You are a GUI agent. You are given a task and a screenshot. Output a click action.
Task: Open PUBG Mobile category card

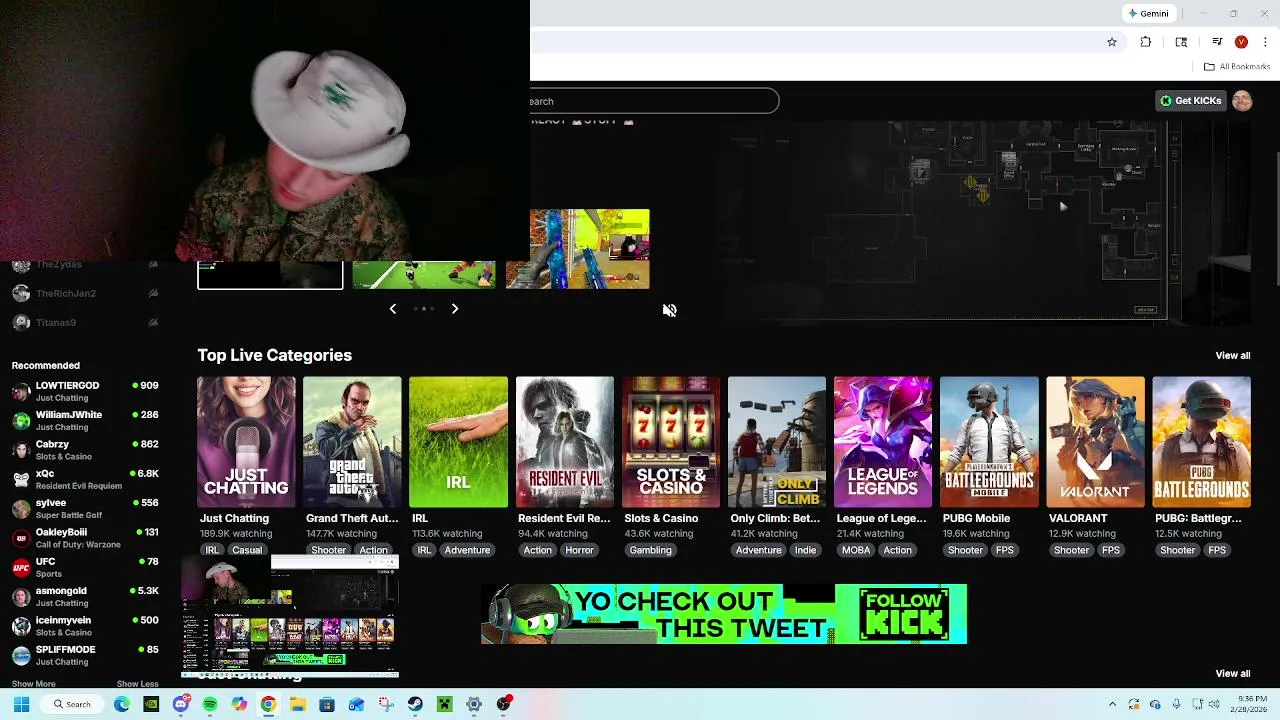tap(989, 442)
